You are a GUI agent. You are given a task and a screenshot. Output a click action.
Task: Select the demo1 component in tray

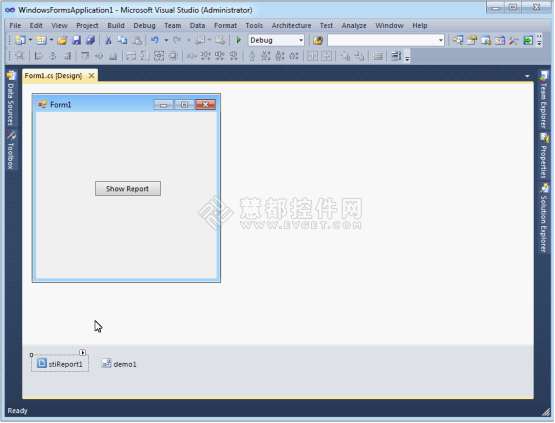[x=119, y=364]
